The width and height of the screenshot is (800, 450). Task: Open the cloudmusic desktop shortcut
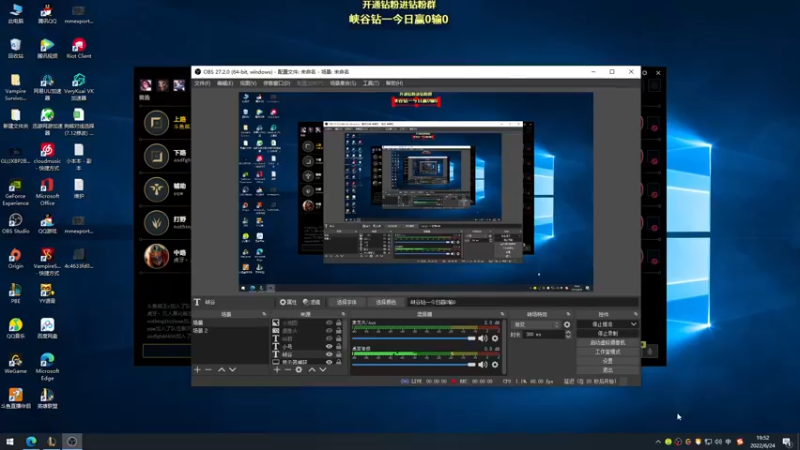pyautogui.click(x=47, y=157)
